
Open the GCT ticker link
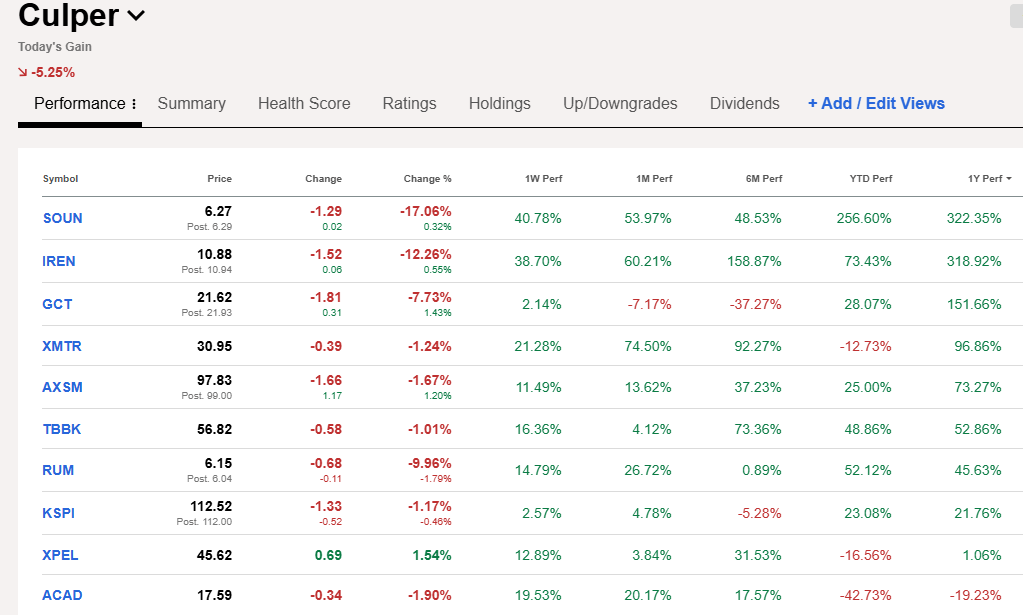(57, 305)
